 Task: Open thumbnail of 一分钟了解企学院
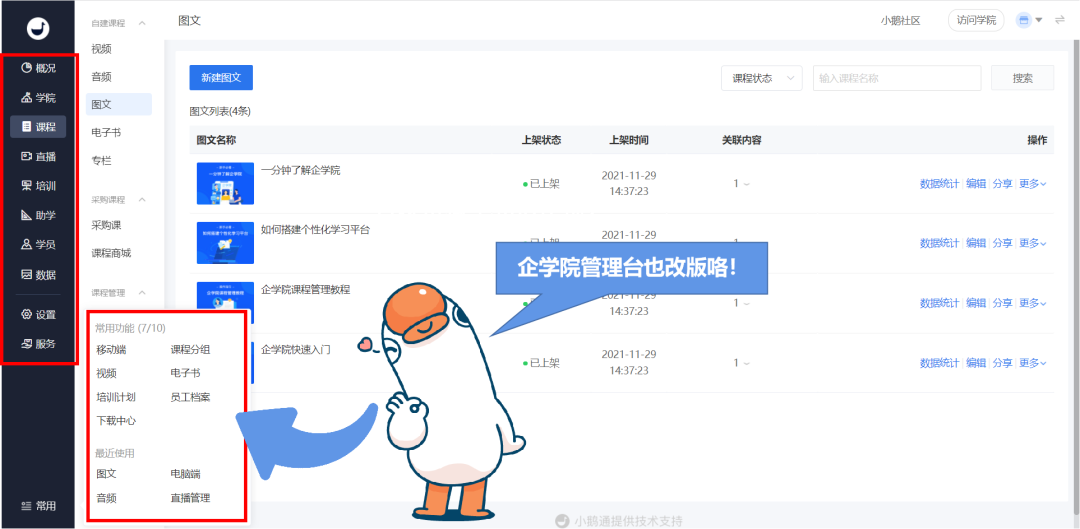(225, 183)
